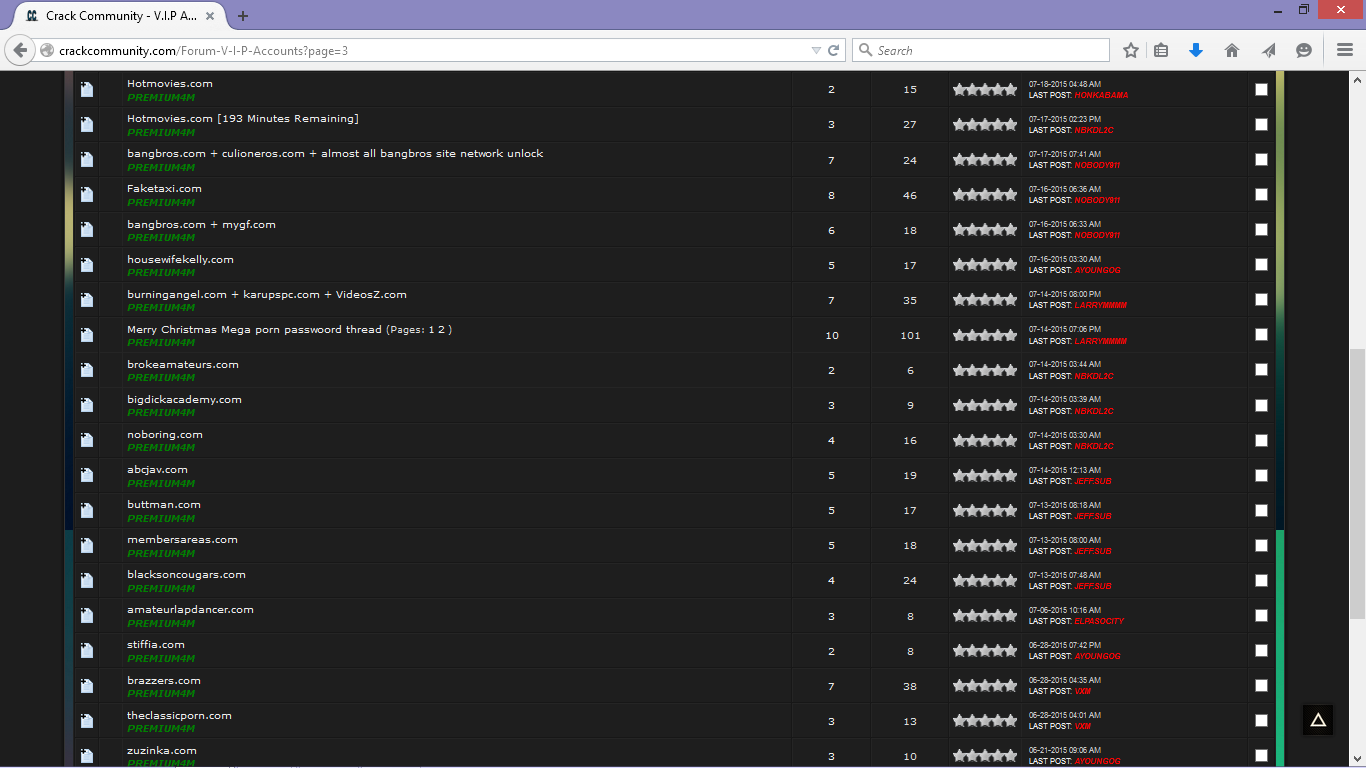Open the address bar history dropdown arrow
The height and width of the screenshot is (768, 1366).
[816, 50]
